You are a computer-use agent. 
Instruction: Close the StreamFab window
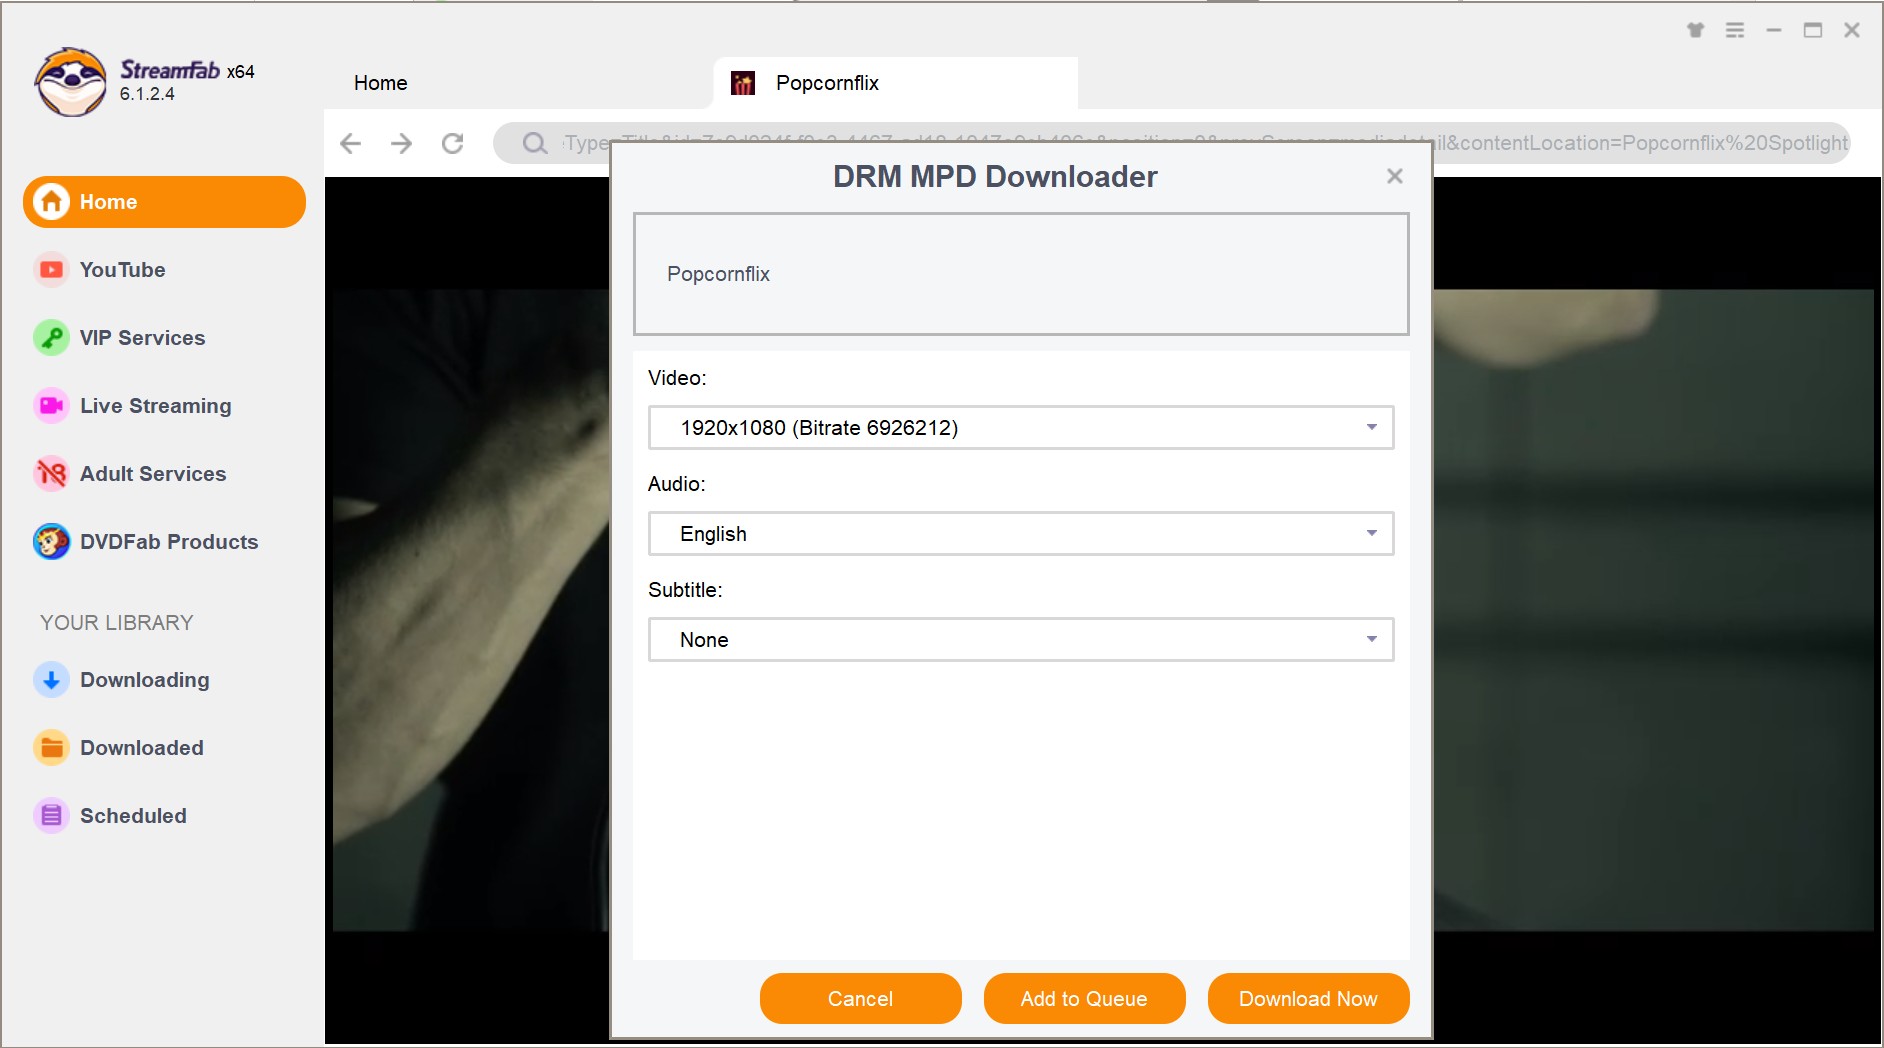click(1852, 30)
